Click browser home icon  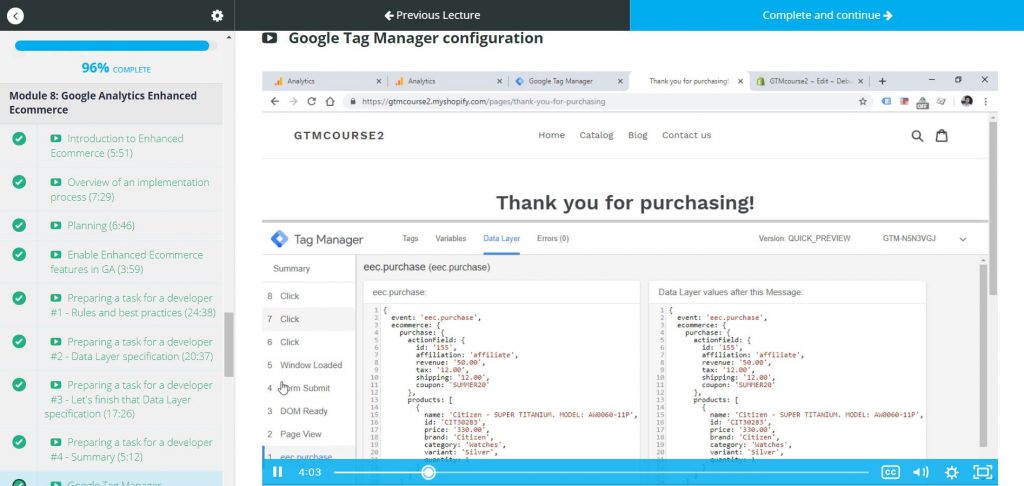[x=330, y=101]
